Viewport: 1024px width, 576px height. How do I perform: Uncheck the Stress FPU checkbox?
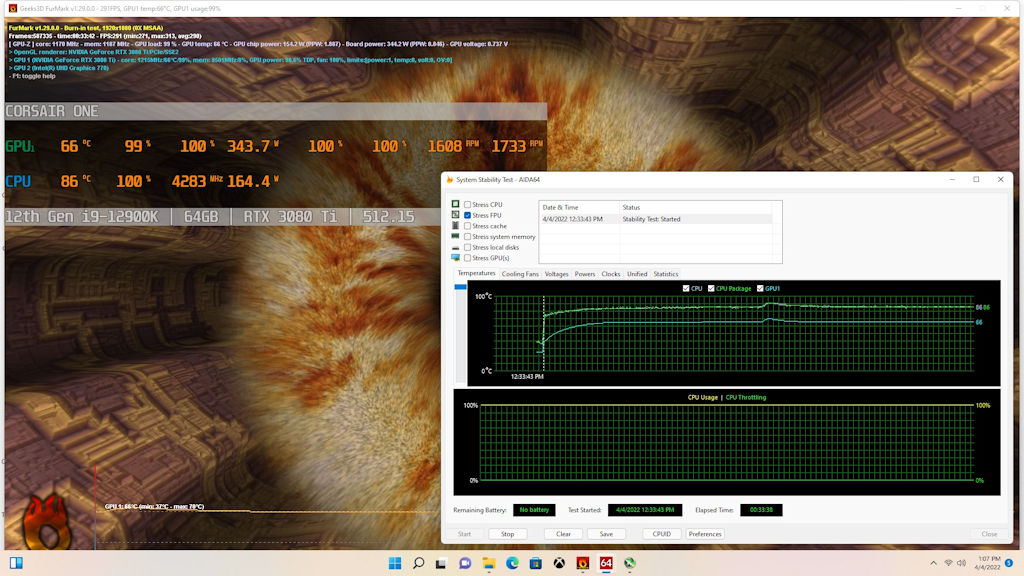468,215
